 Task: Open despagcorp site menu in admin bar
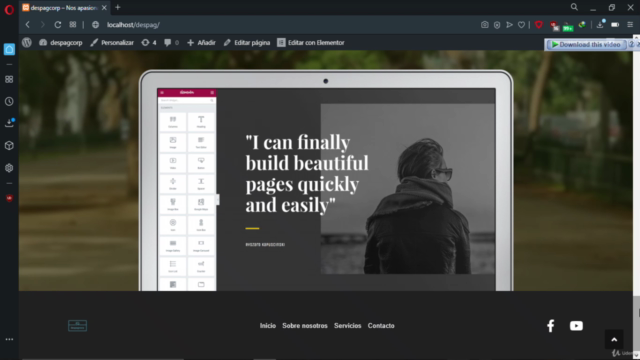tap(61, 42)
